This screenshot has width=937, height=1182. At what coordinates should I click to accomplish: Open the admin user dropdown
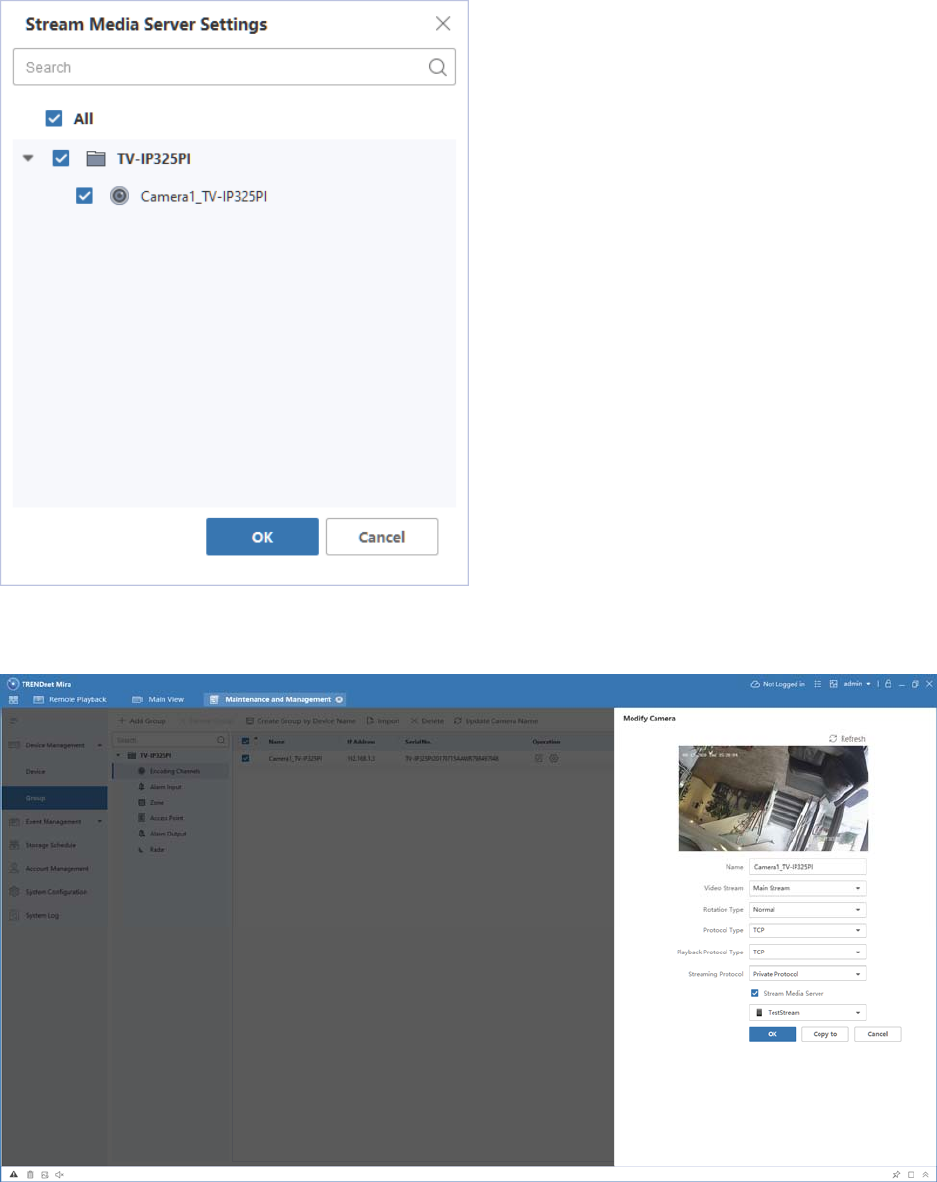tap(857, 684)
